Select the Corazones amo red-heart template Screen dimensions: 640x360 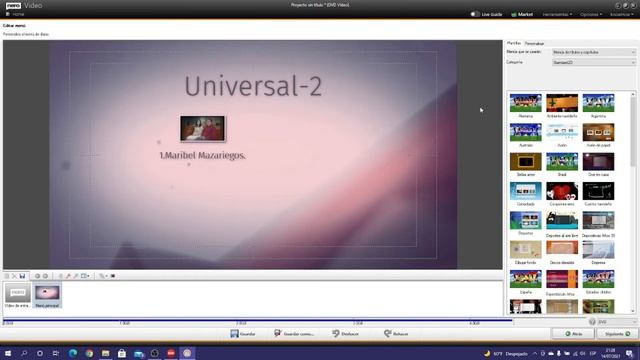pyautogui.click(x=562, y=194)
